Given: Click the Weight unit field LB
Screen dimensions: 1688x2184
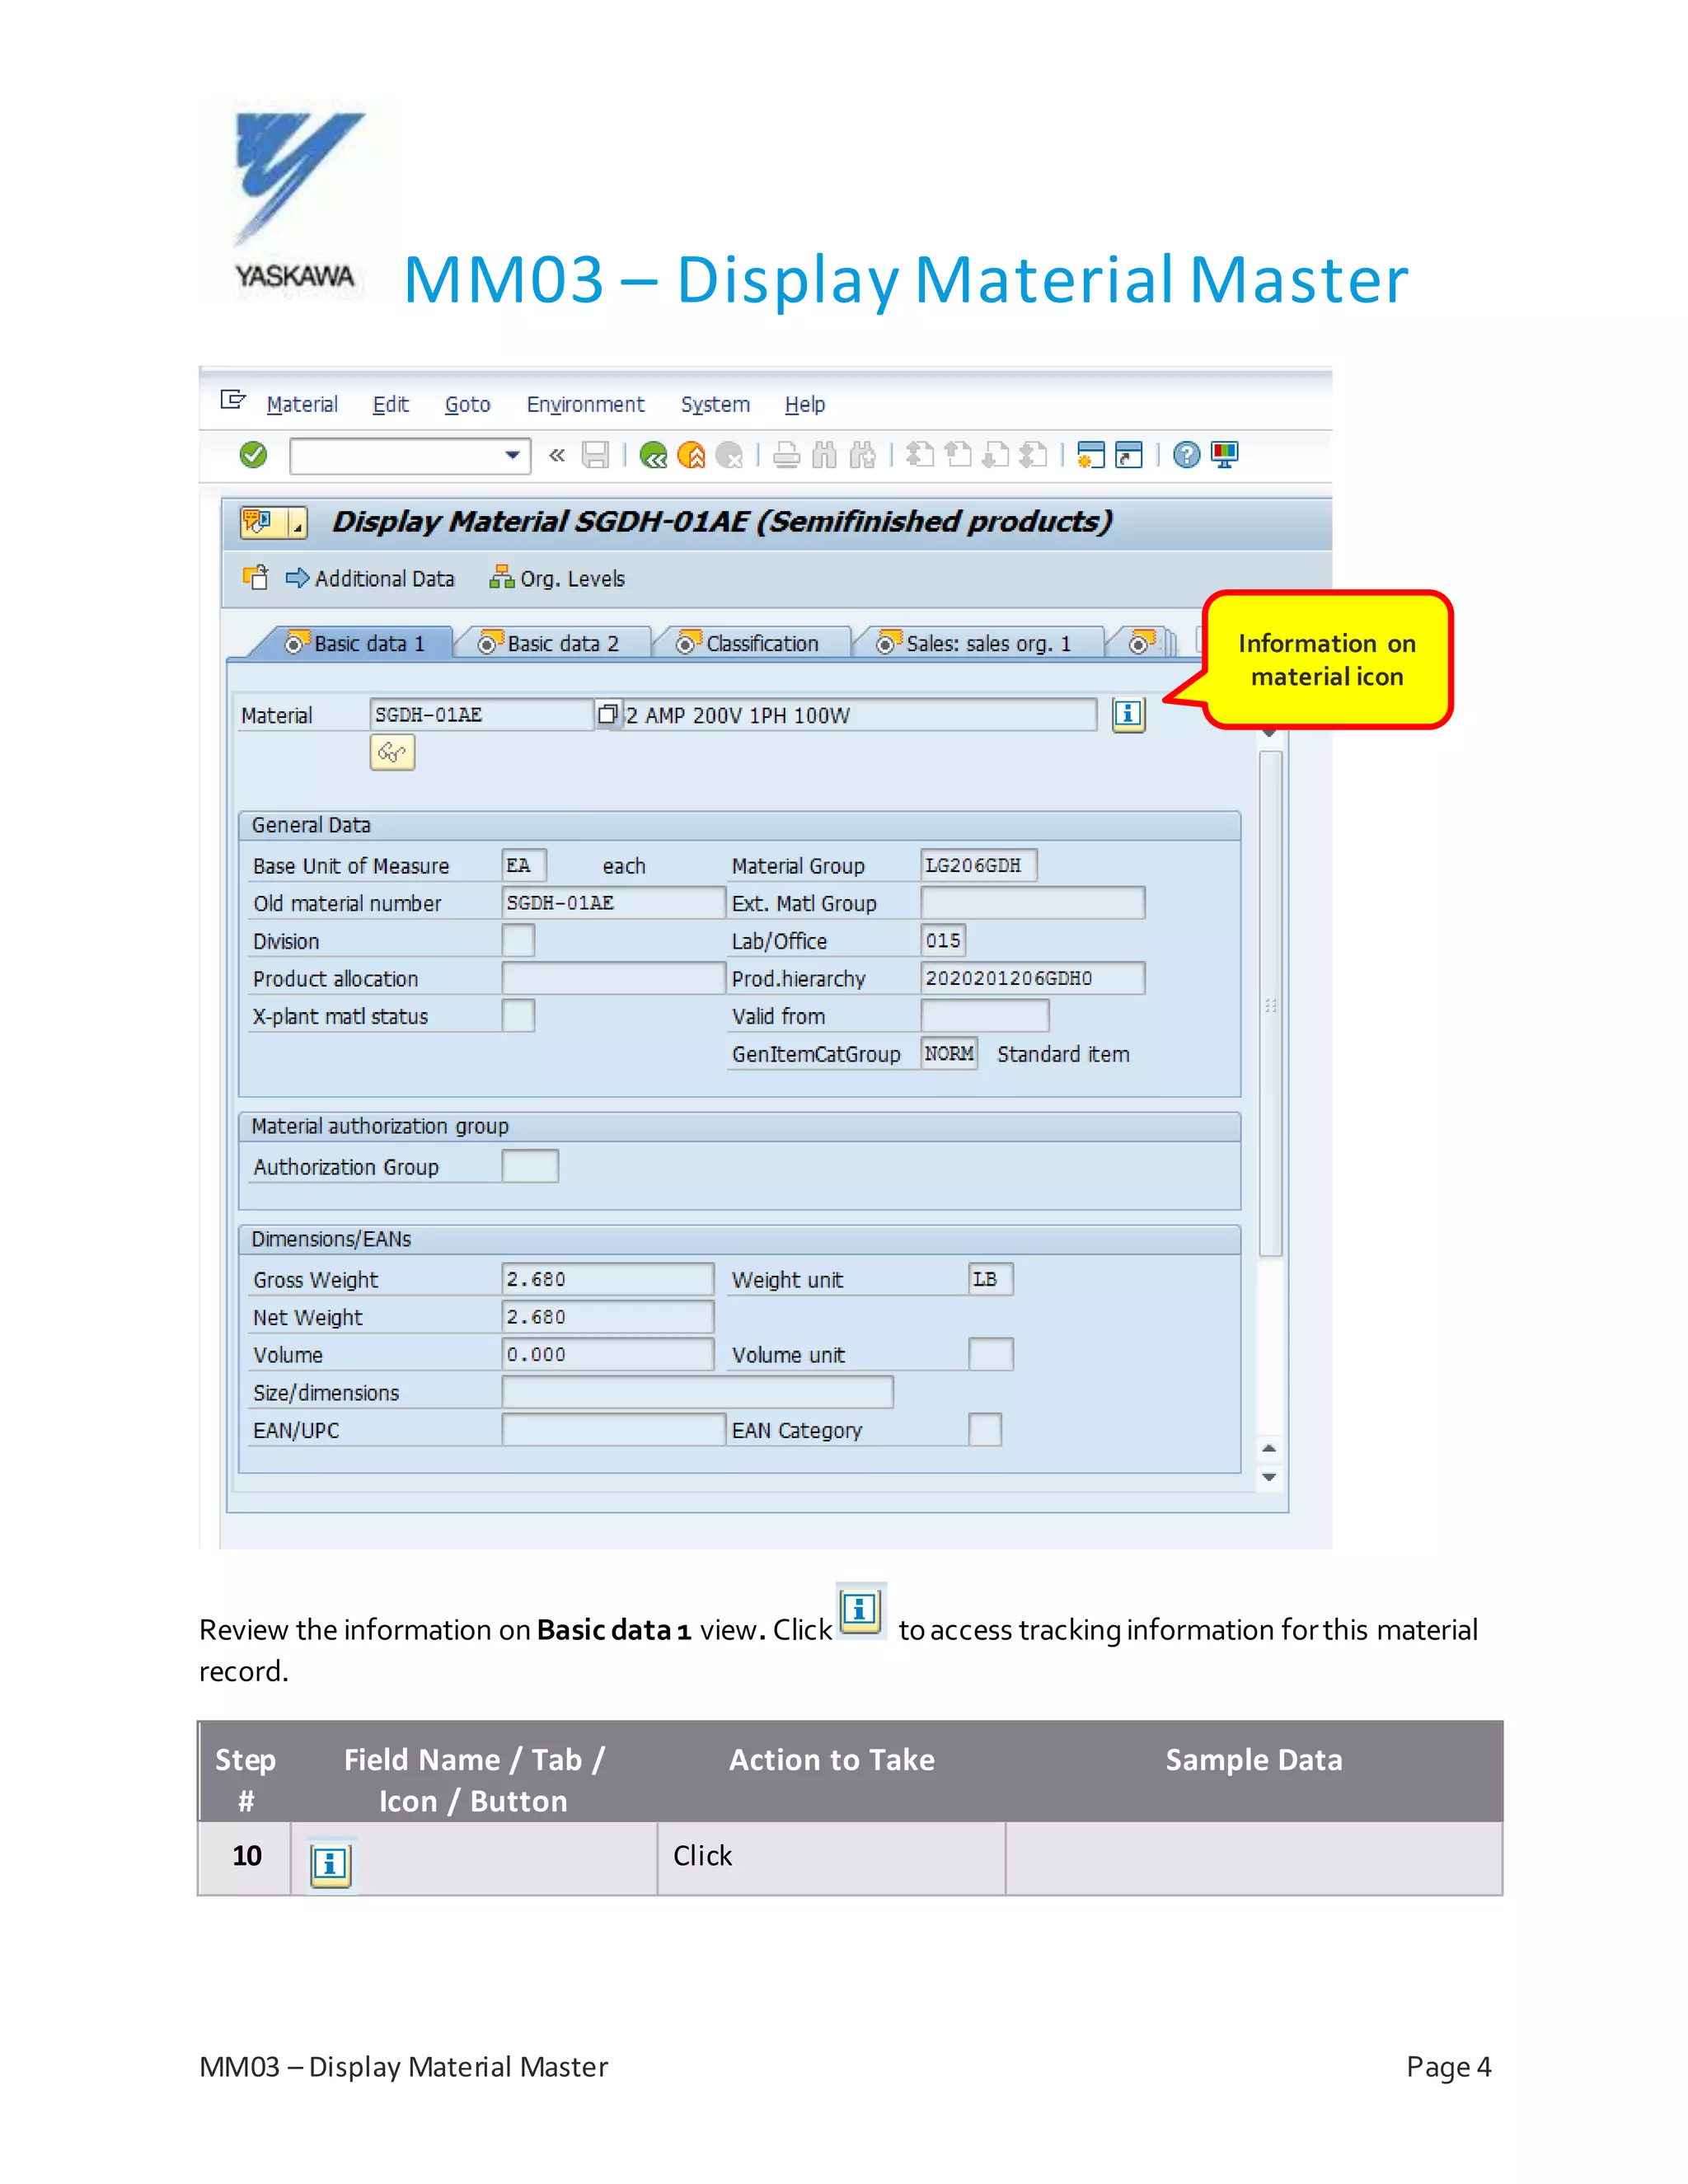Looking at the screenshot, I should [x=991, y=1279].
